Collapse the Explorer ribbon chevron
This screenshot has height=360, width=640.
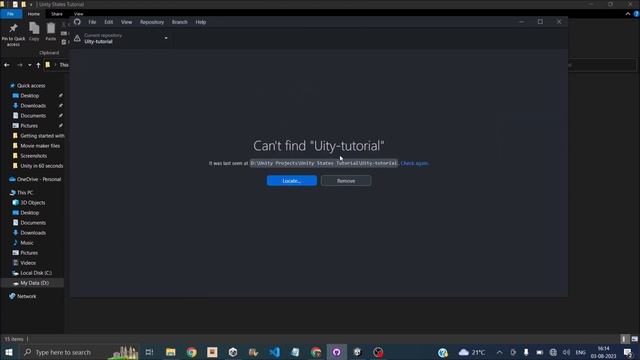coord(628,14)
